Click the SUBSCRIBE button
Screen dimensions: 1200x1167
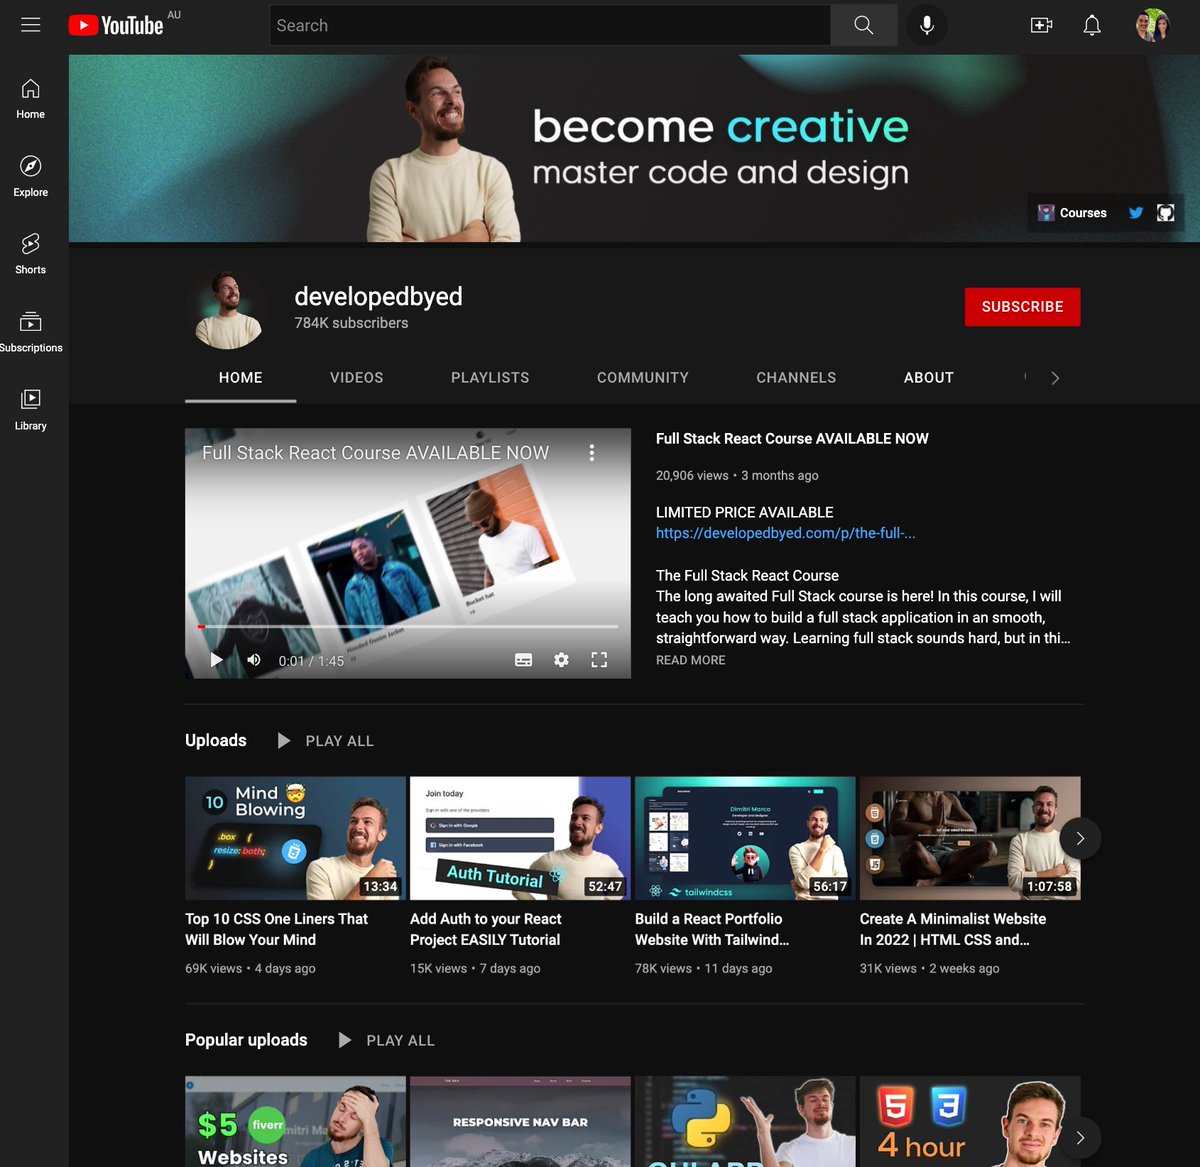[1022, 307]
